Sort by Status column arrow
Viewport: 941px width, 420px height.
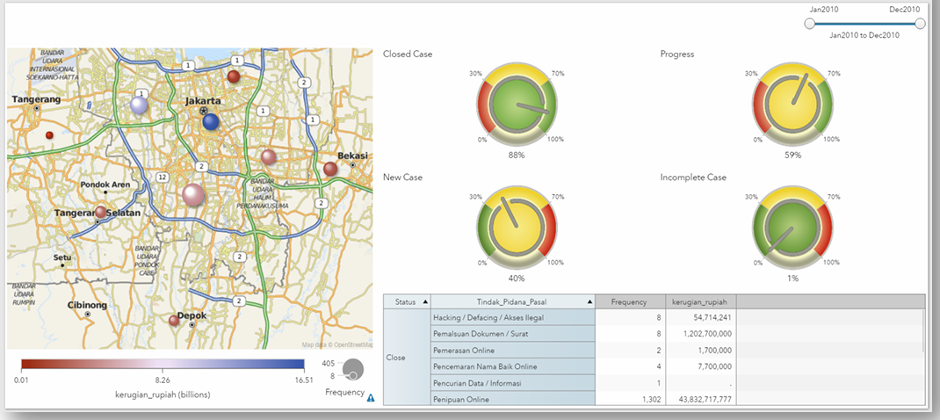tap(426, 302)
